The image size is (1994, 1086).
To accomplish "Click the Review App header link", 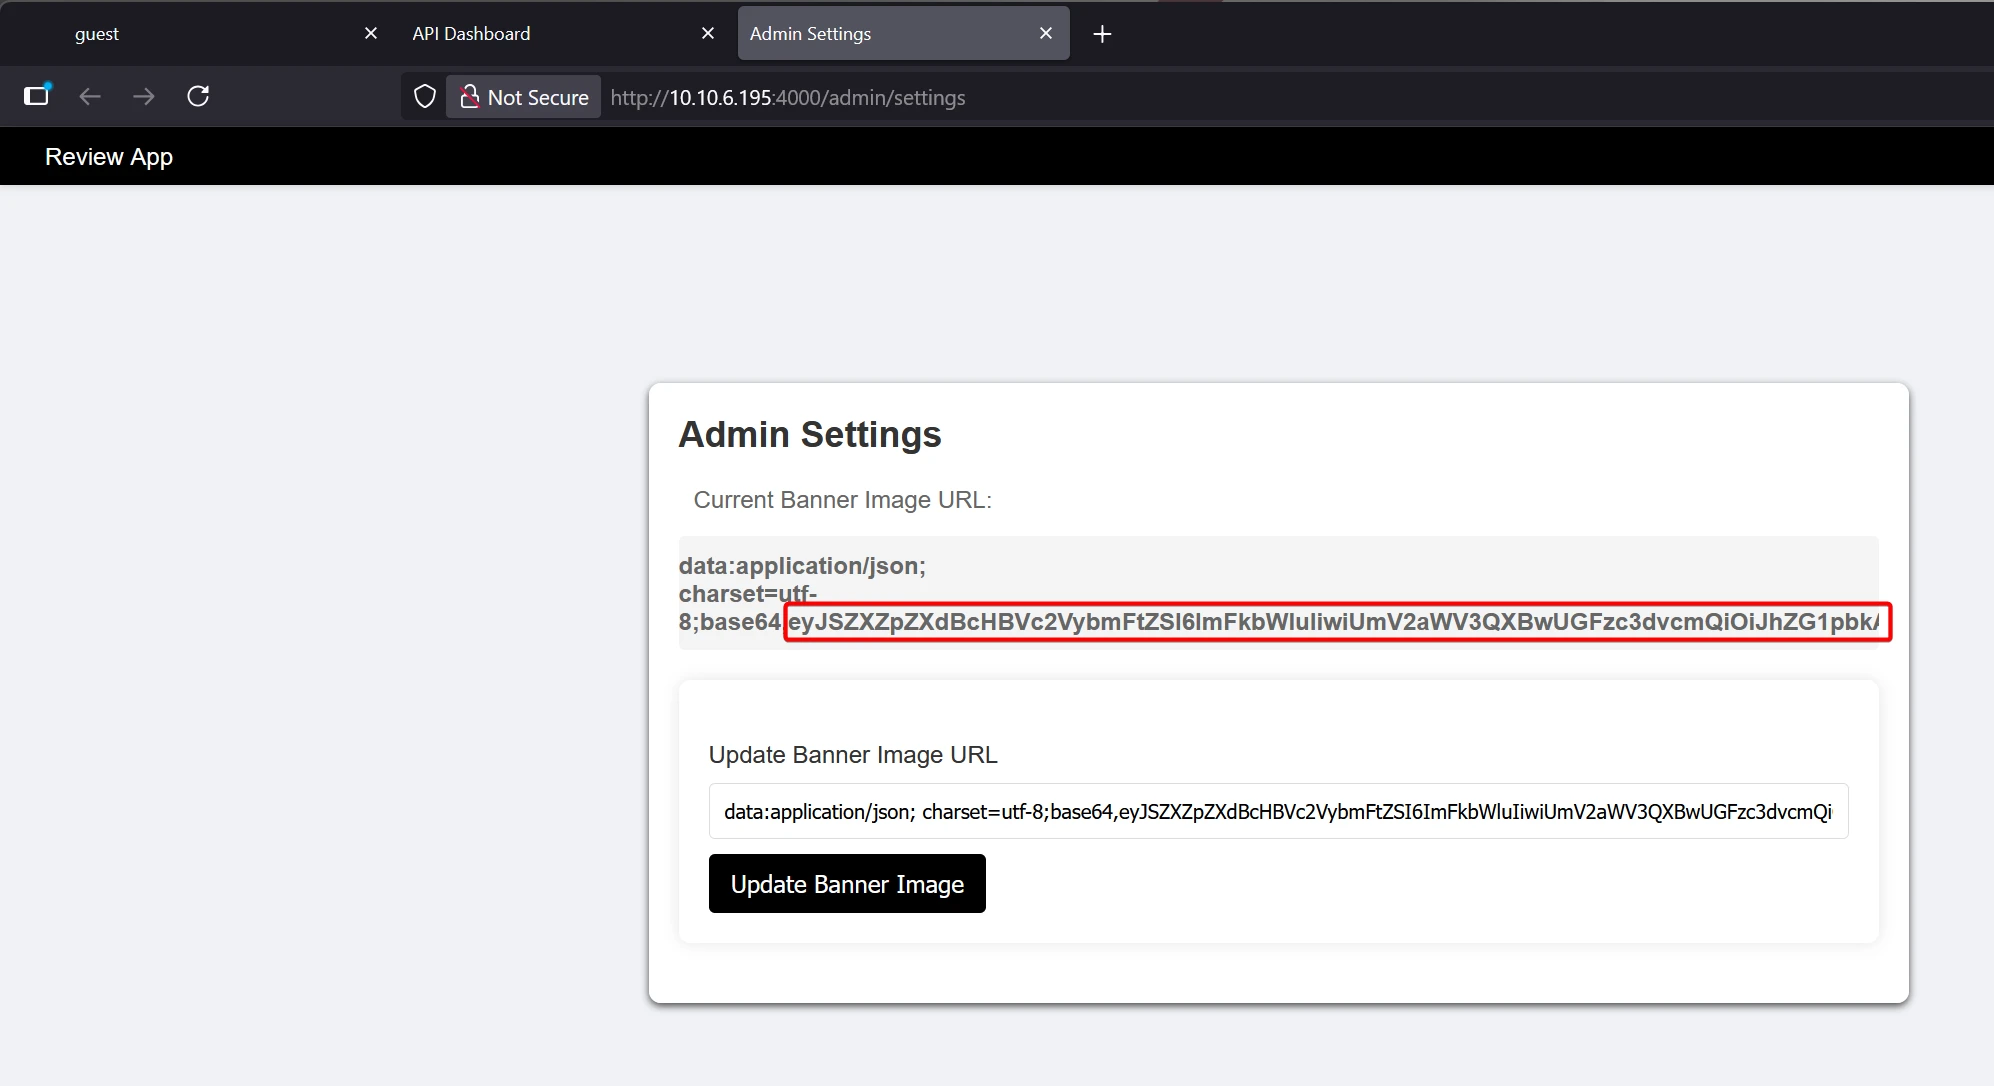I will pos(109,157).
